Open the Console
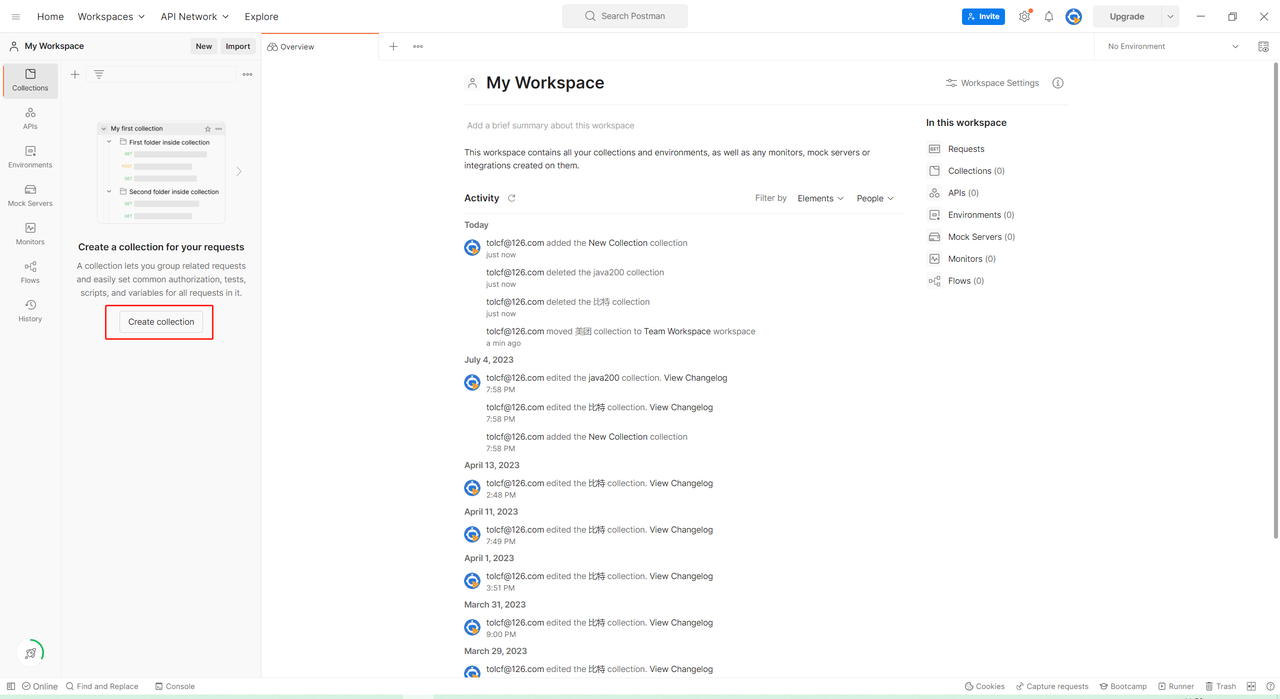1280x699 pixels. 175,686
